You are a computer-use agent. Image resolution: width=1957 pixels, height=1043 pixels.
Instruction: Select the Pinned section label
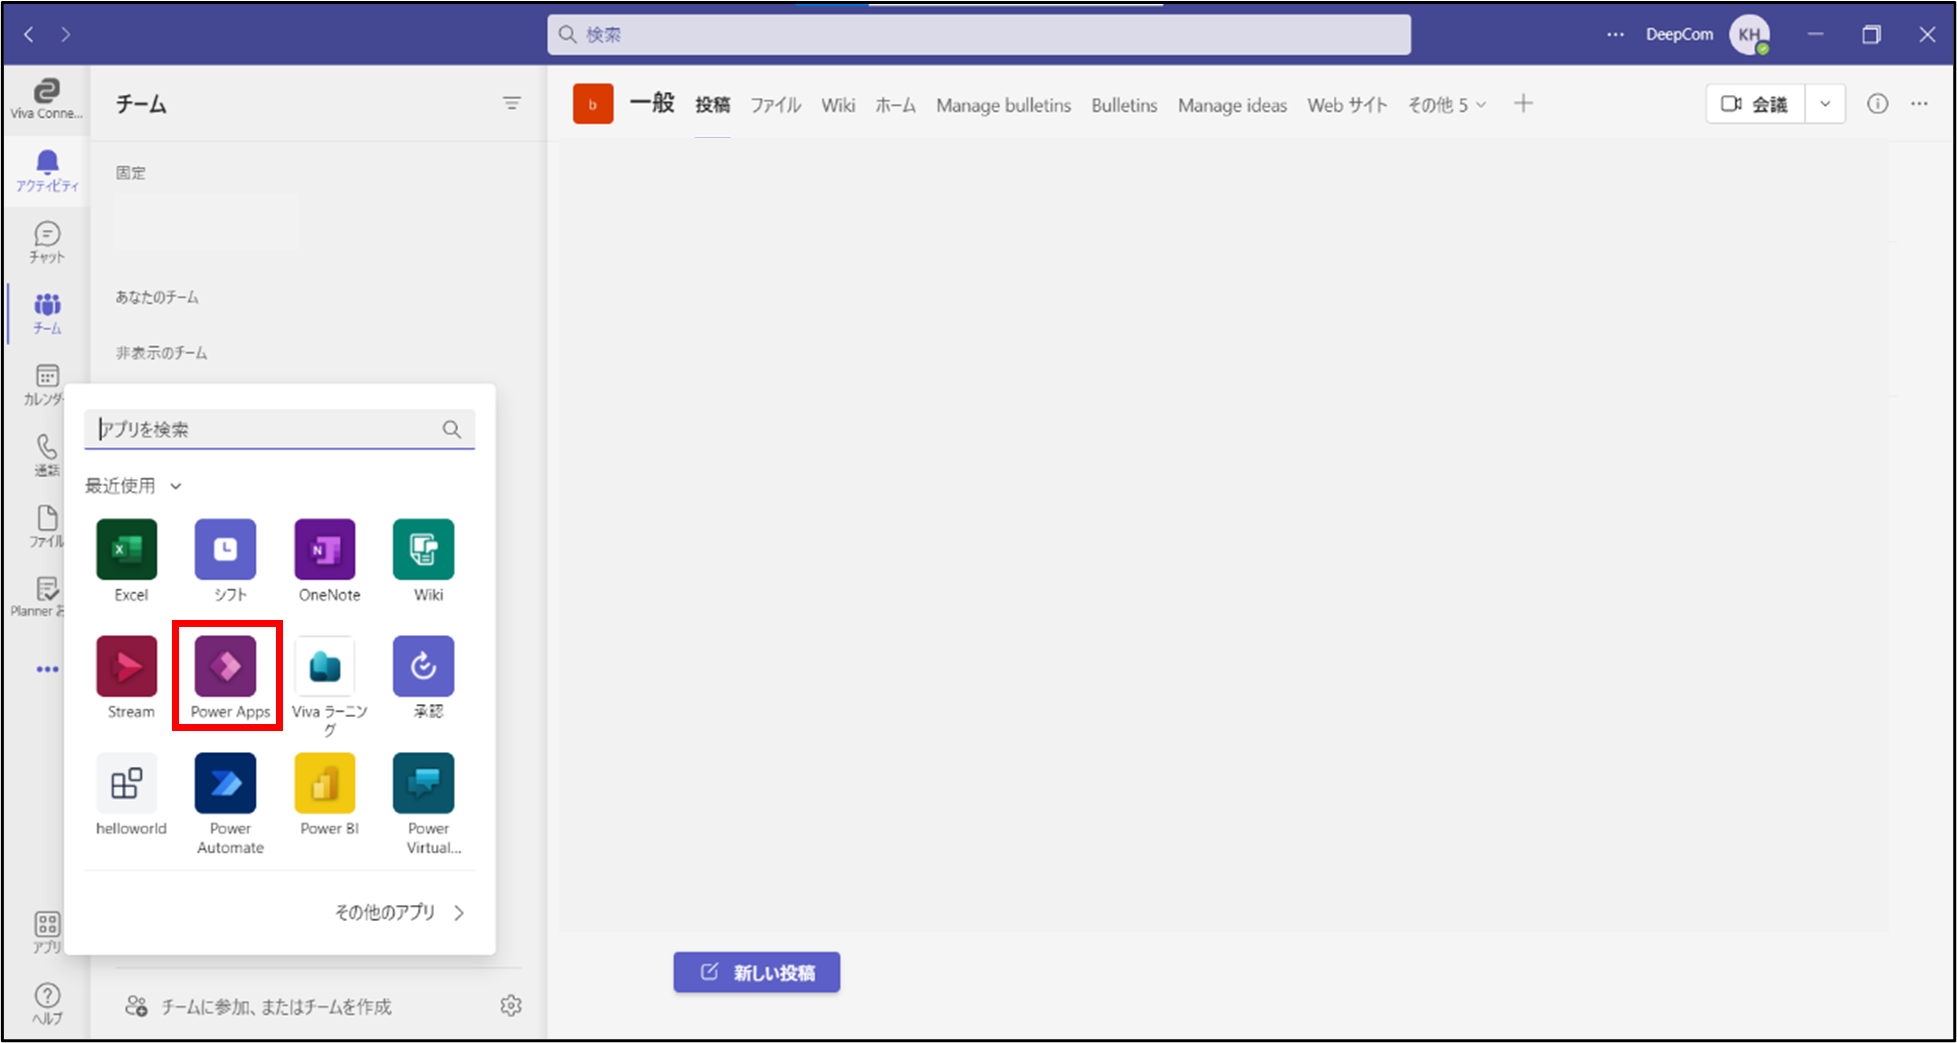130,173
